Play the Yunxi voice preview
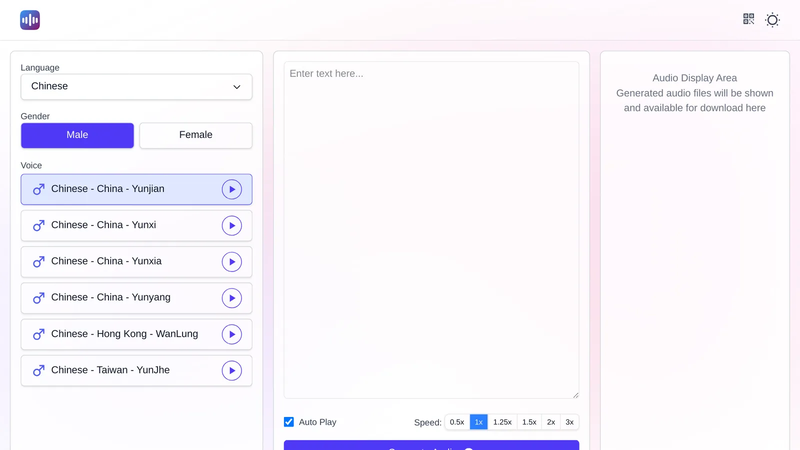 (x=232, y=226)
